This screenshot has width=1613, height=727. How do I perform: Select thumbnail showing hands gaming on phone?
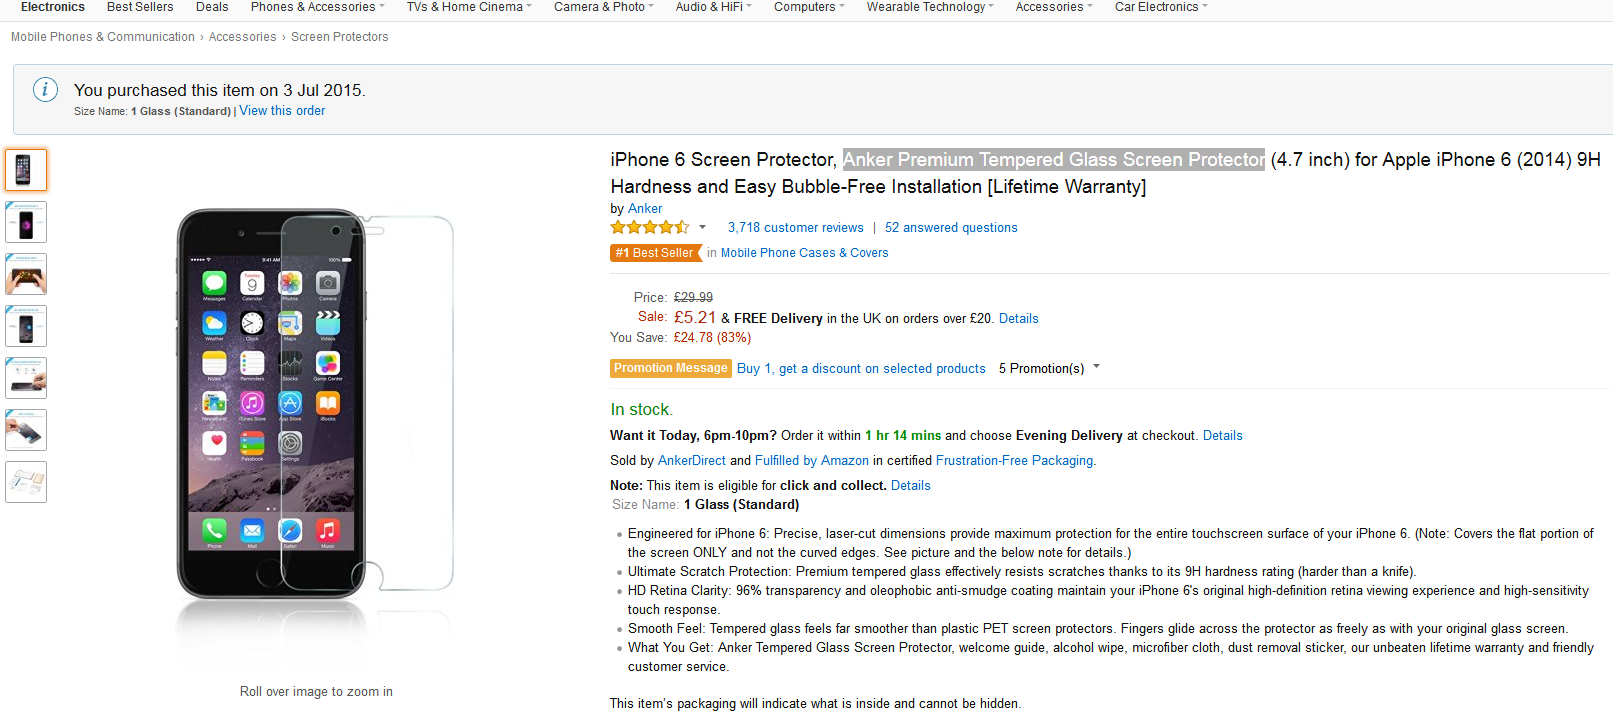tap(26, 274)
